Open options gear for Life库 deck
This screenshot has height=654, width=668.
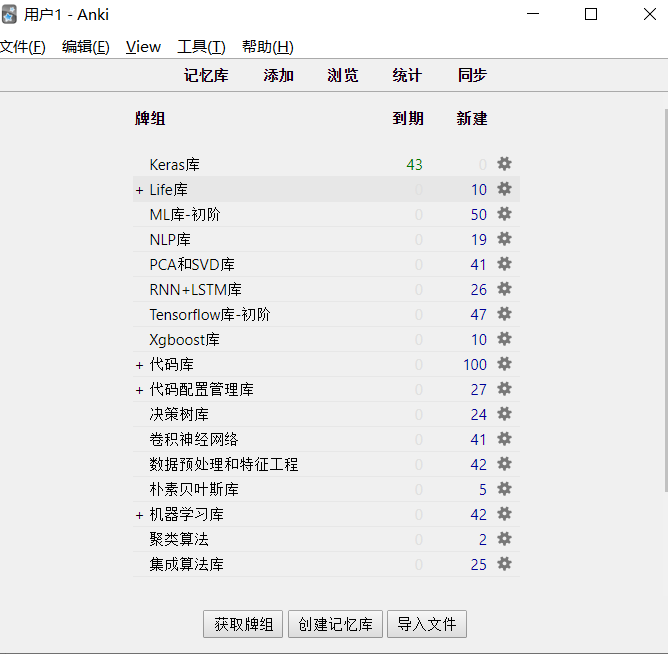click(504, 189)
